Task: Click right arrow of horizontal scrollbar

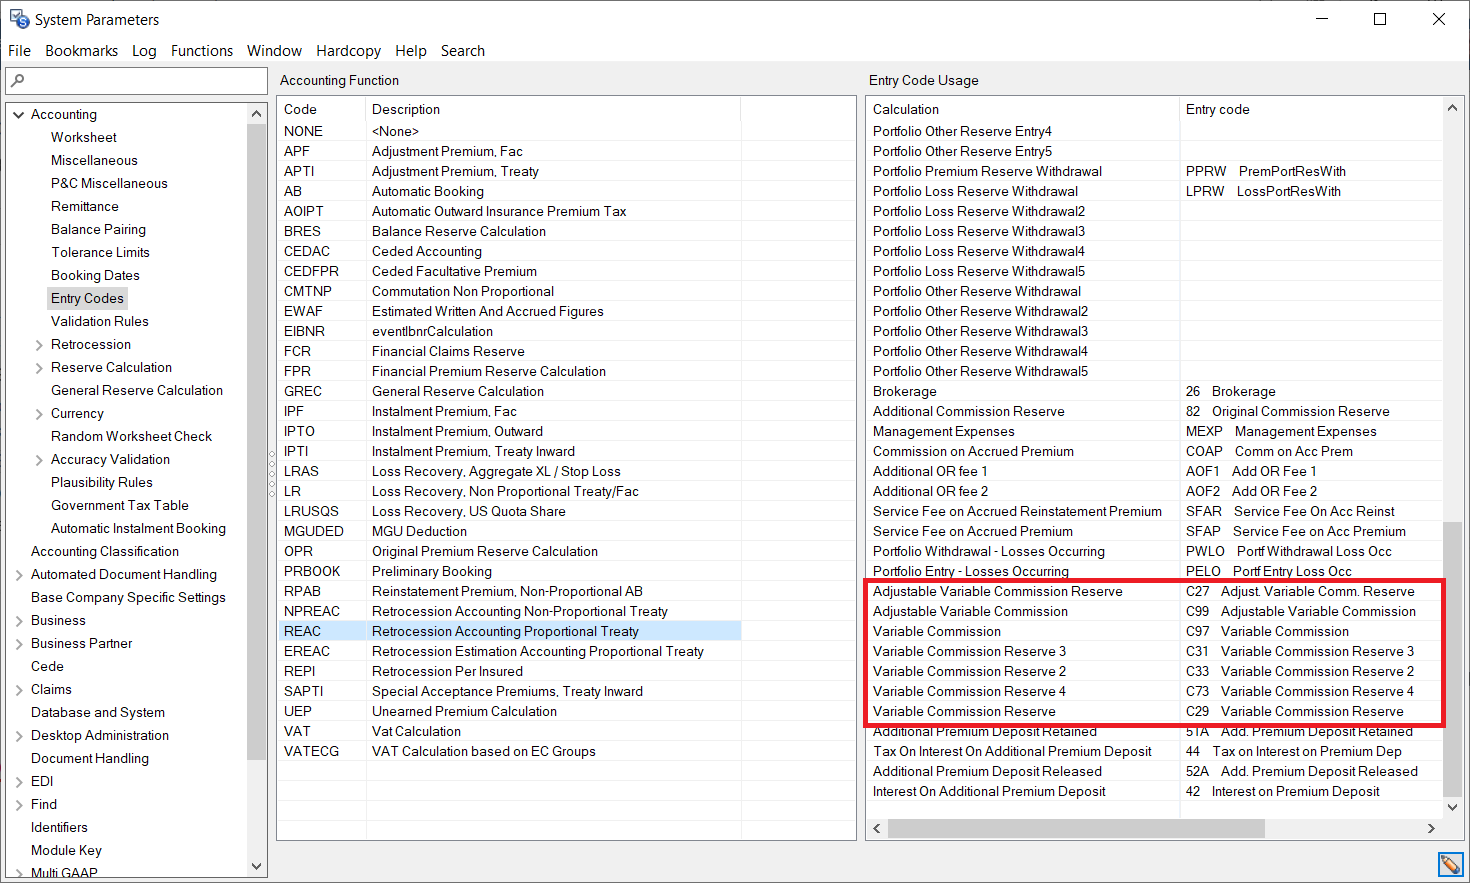Action: (1431, 828)
